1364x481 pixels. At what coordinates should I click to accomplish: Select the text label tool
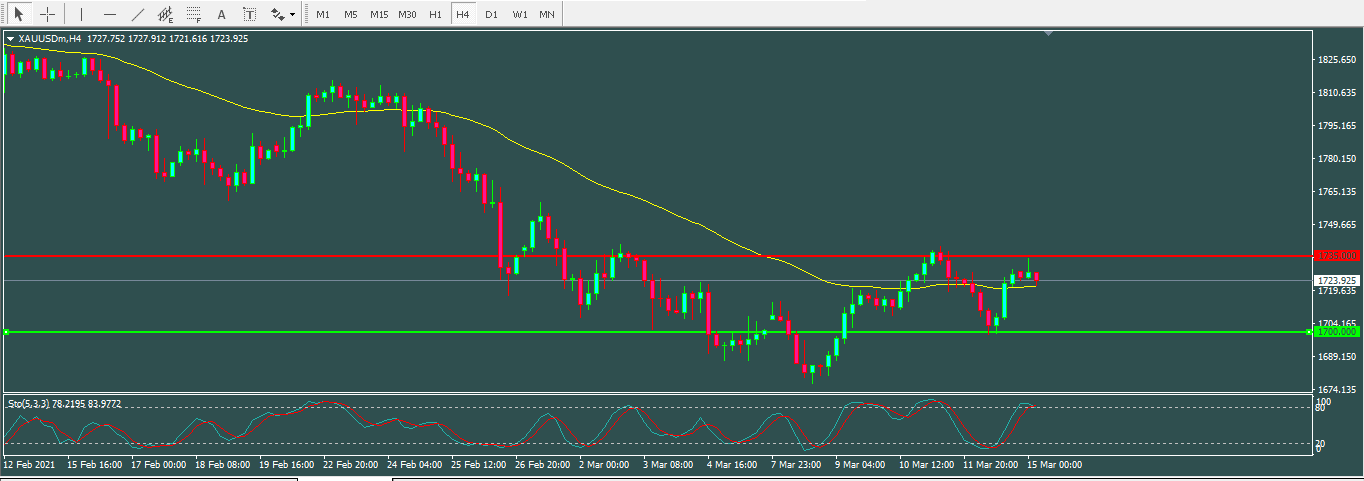(x=249, y=14)
